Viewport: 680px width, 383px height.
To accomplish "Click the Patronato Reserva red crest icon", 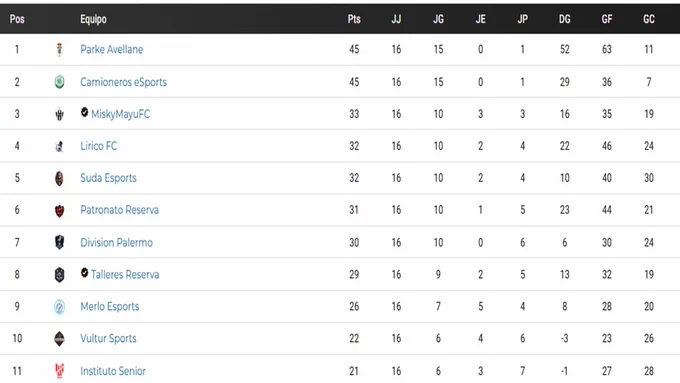I will (x=59, y=210).
